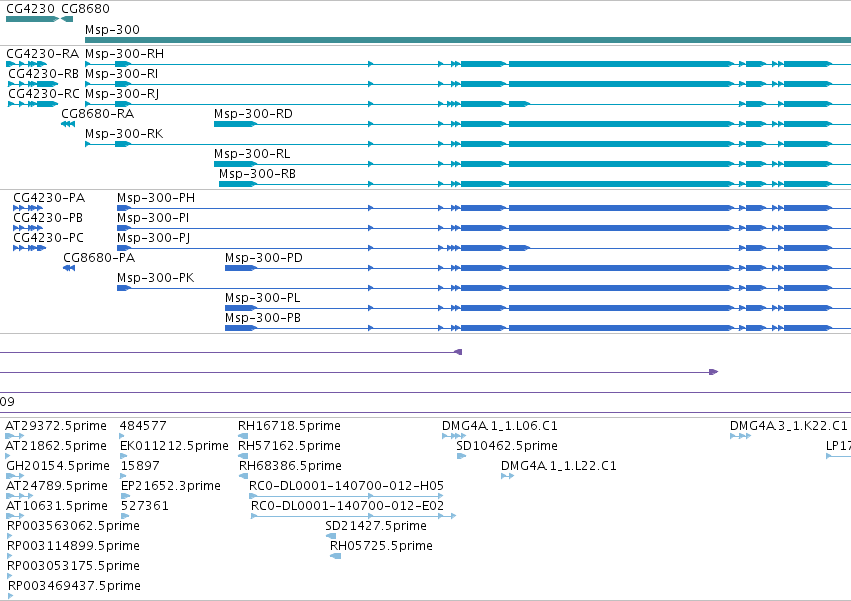Click the RH05725.5prime label
Viewport: 851px width, 601px height.
click(x=382, y=546)
